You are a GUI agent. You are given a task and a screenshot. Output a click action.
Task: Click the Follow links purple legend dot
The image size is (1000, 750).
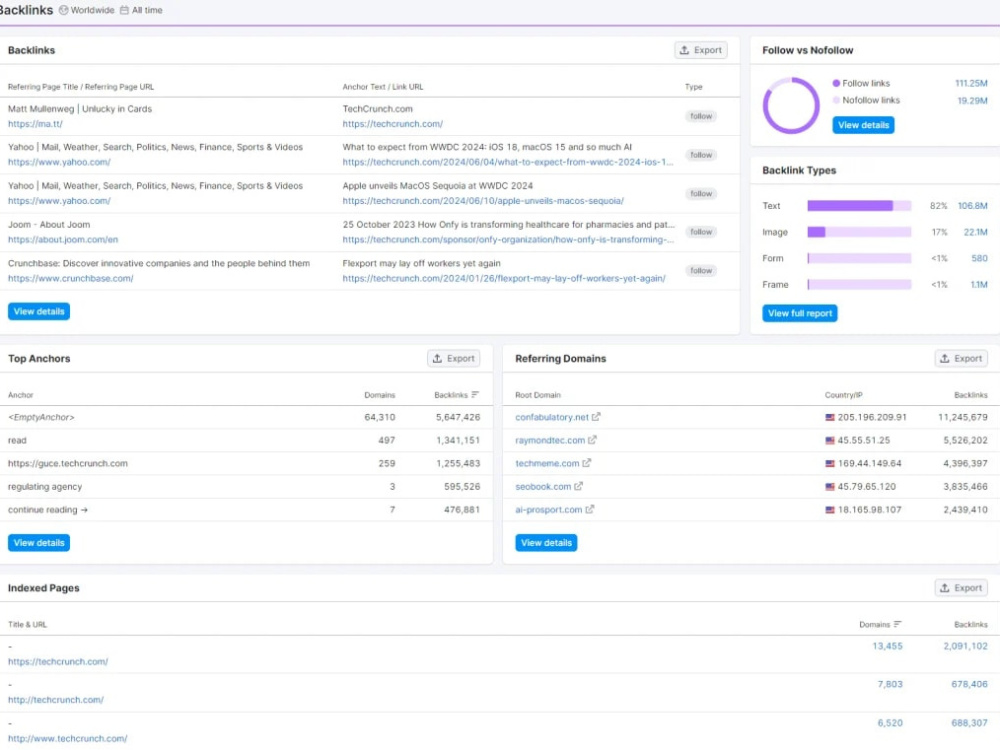click(x=836, y=84)
